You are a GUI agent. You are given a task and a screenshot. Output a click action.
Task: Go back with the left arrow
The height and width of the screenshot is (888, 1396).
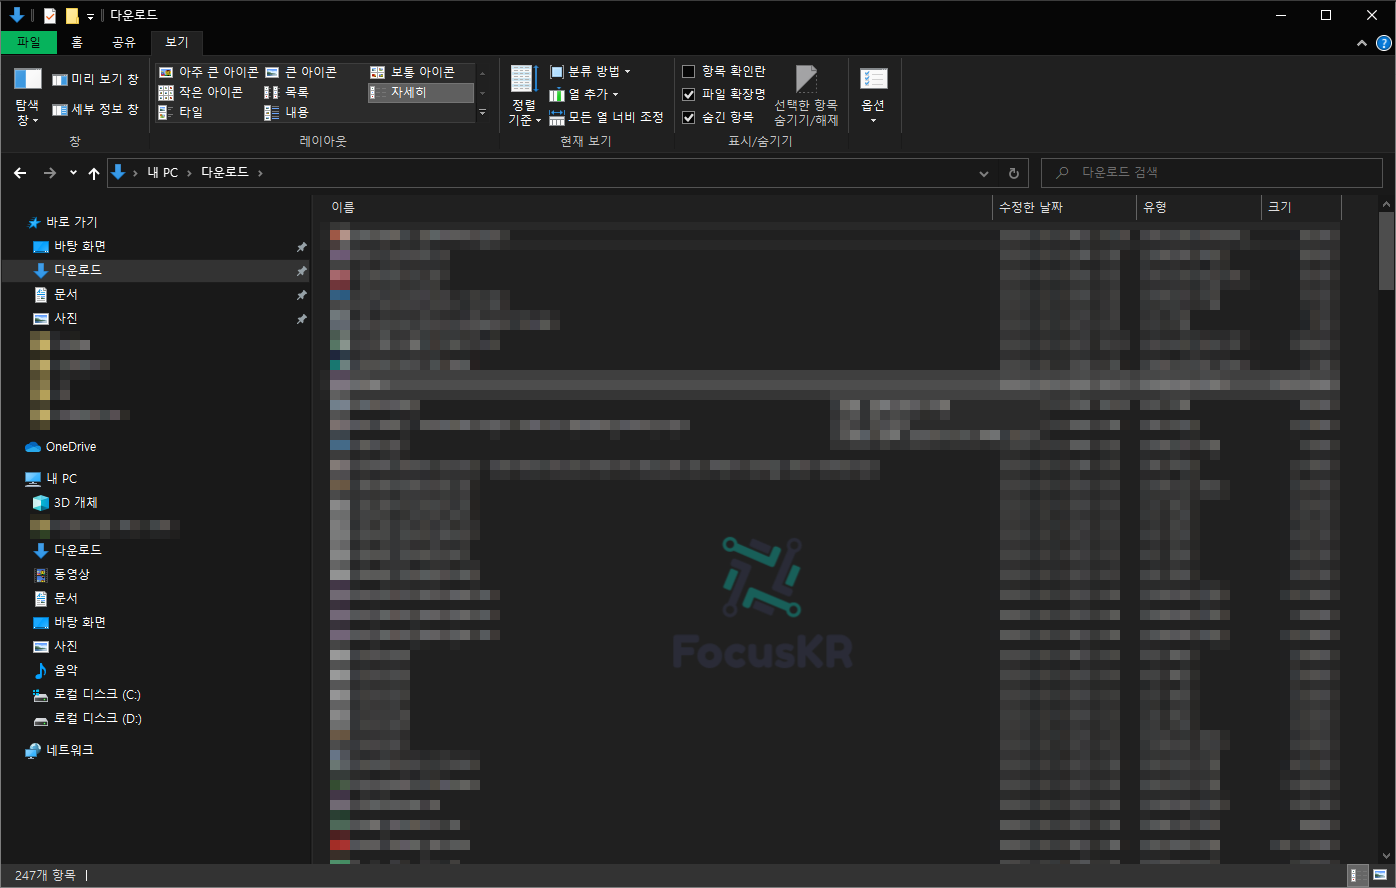20,173
